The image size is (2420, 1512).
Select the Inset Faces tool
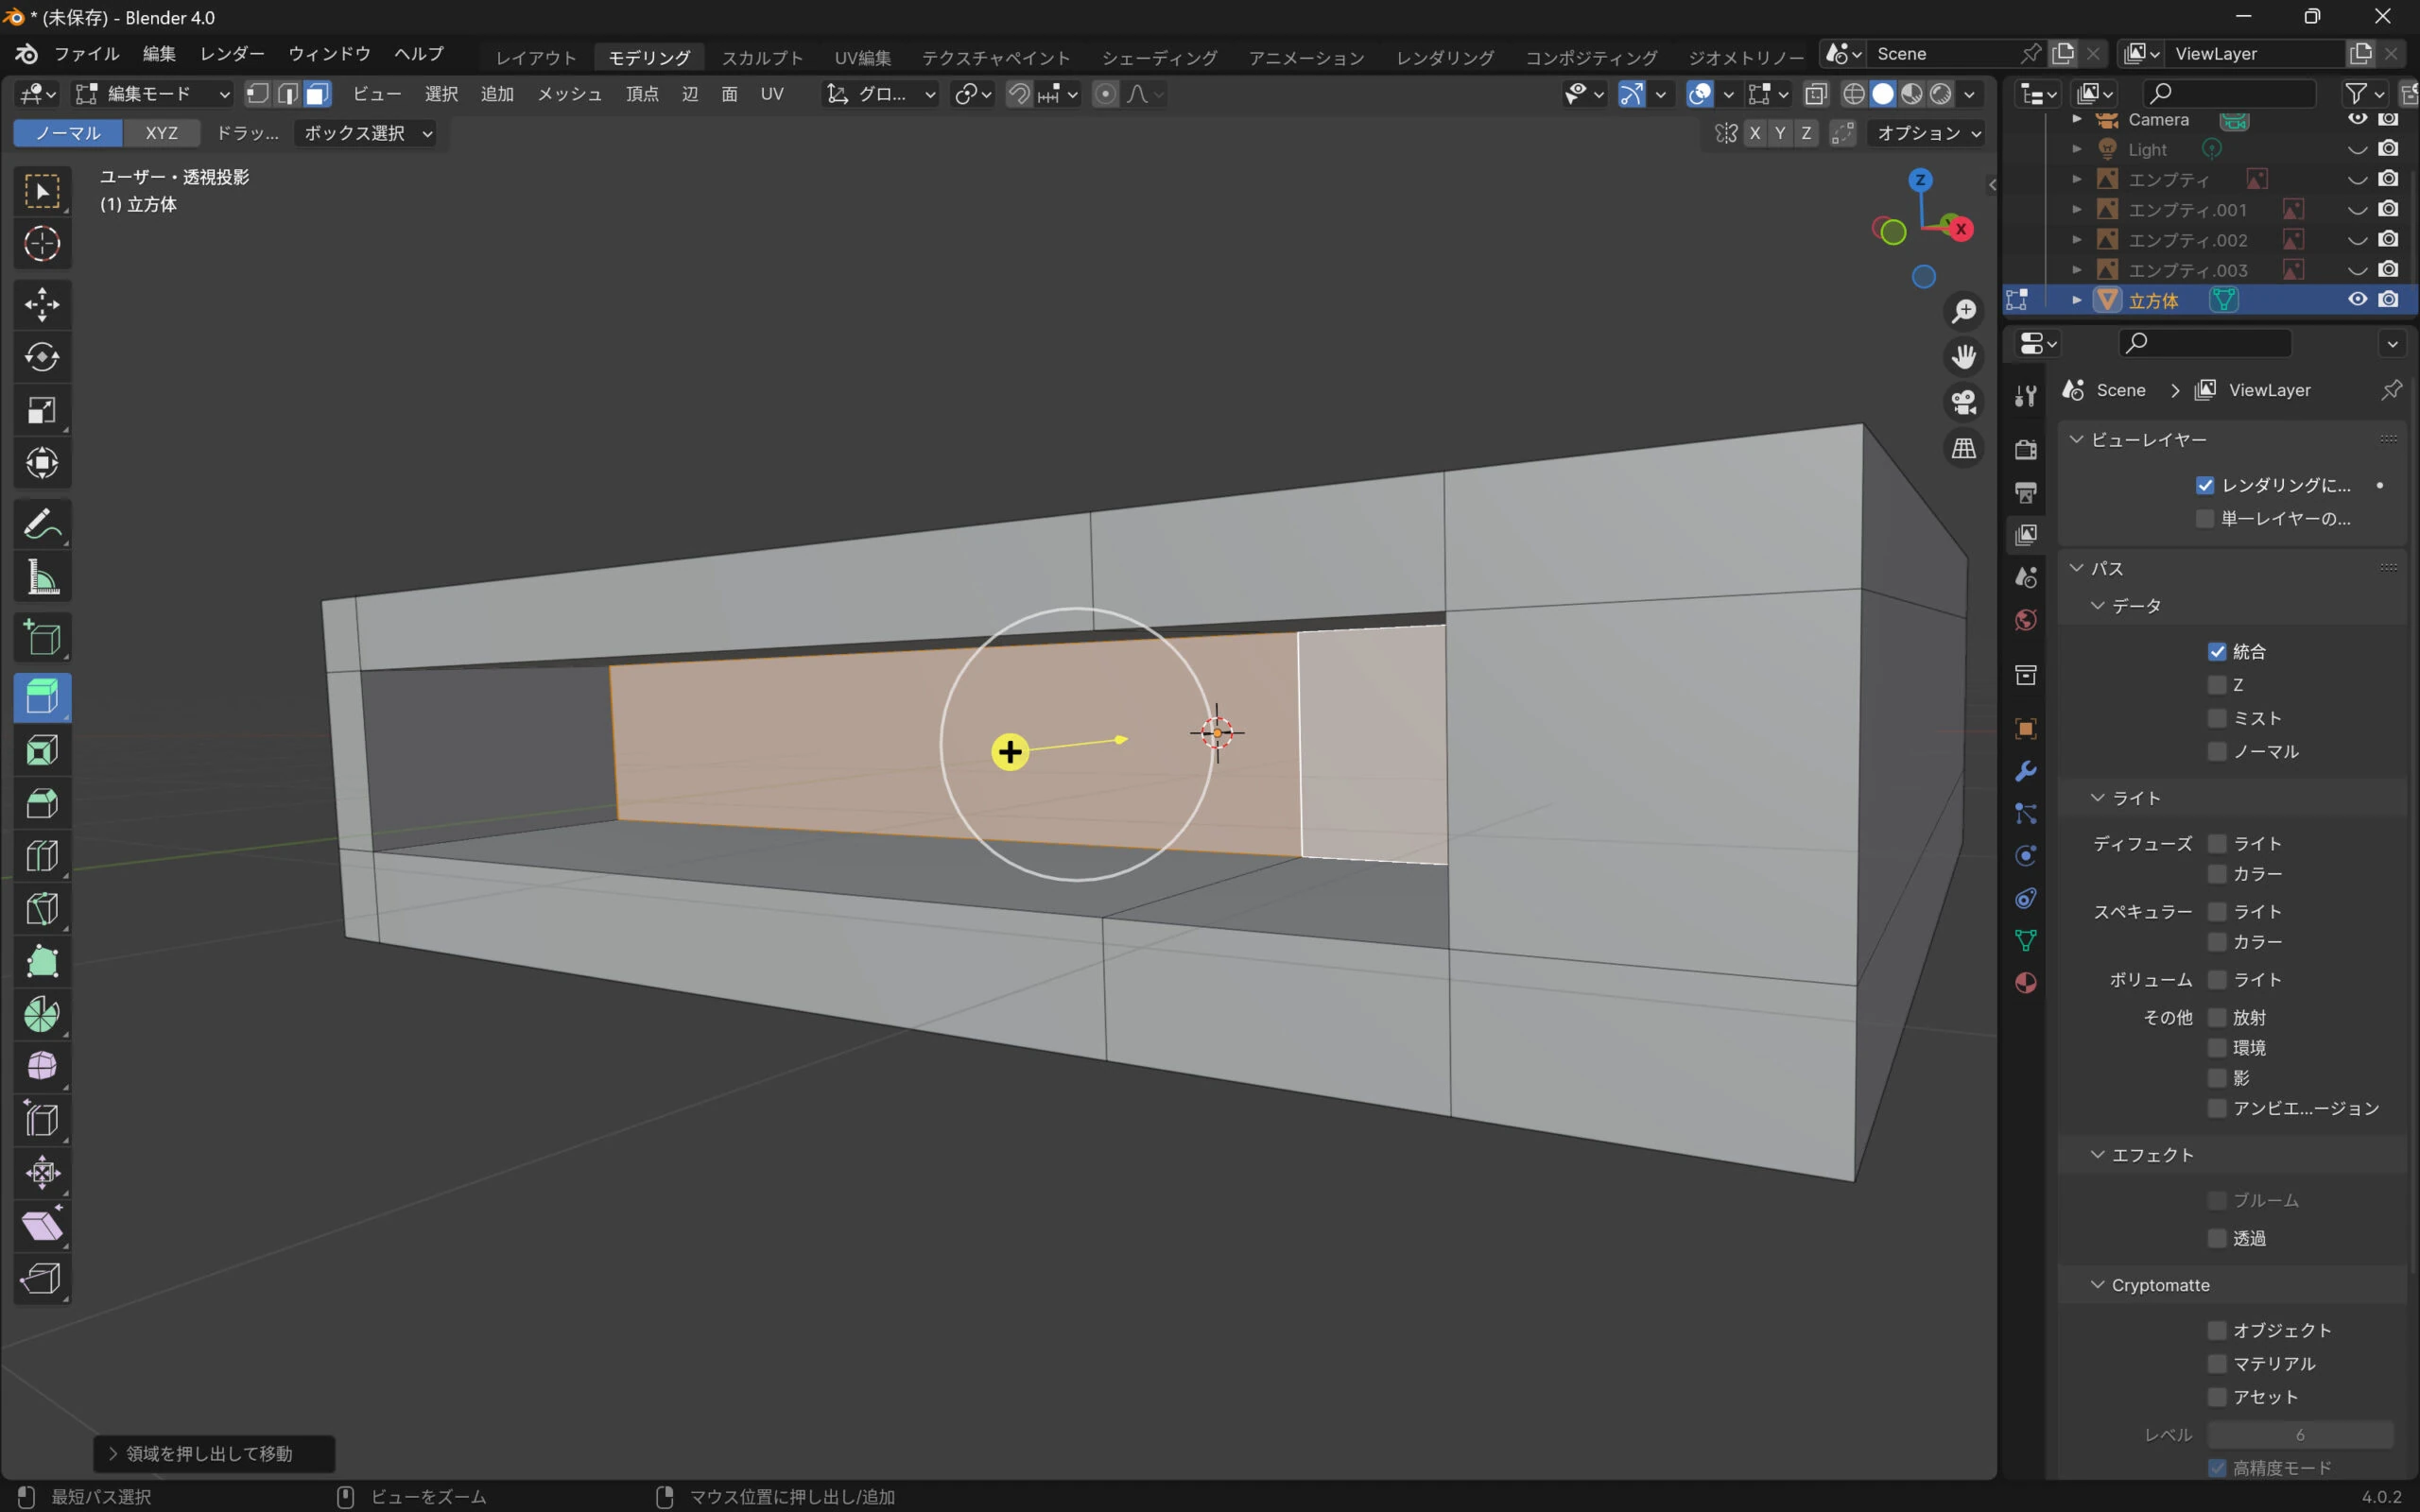(42, 750)
